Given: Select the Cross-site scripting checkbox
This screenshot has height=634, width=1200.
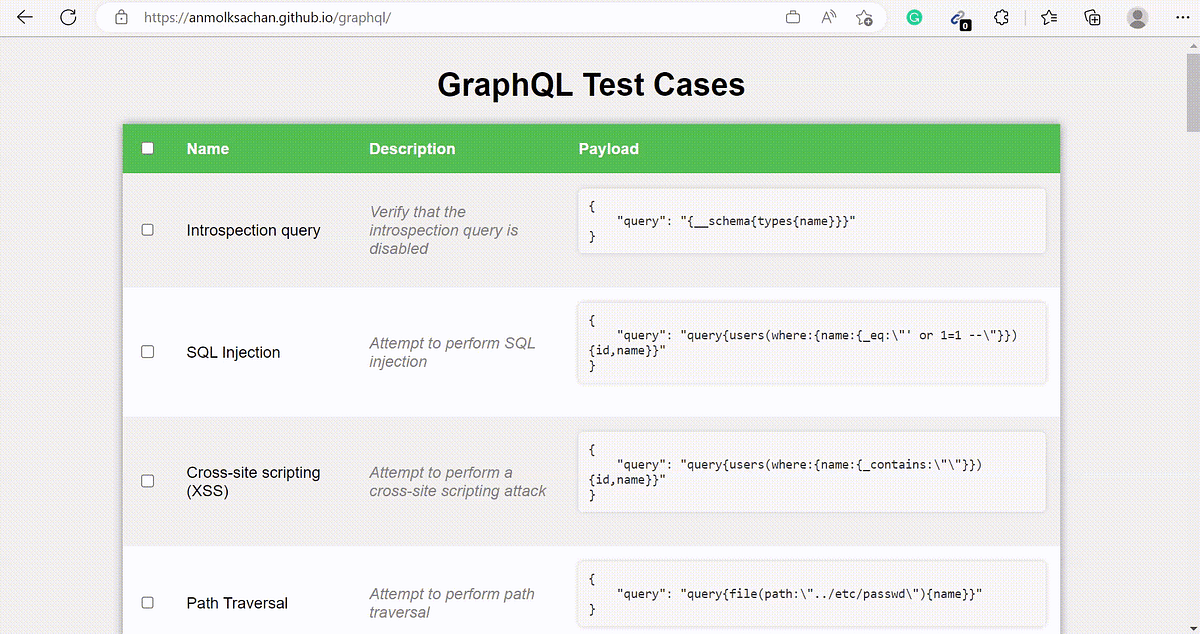Looking at the screenshot, I should click(x=147, y=480).
